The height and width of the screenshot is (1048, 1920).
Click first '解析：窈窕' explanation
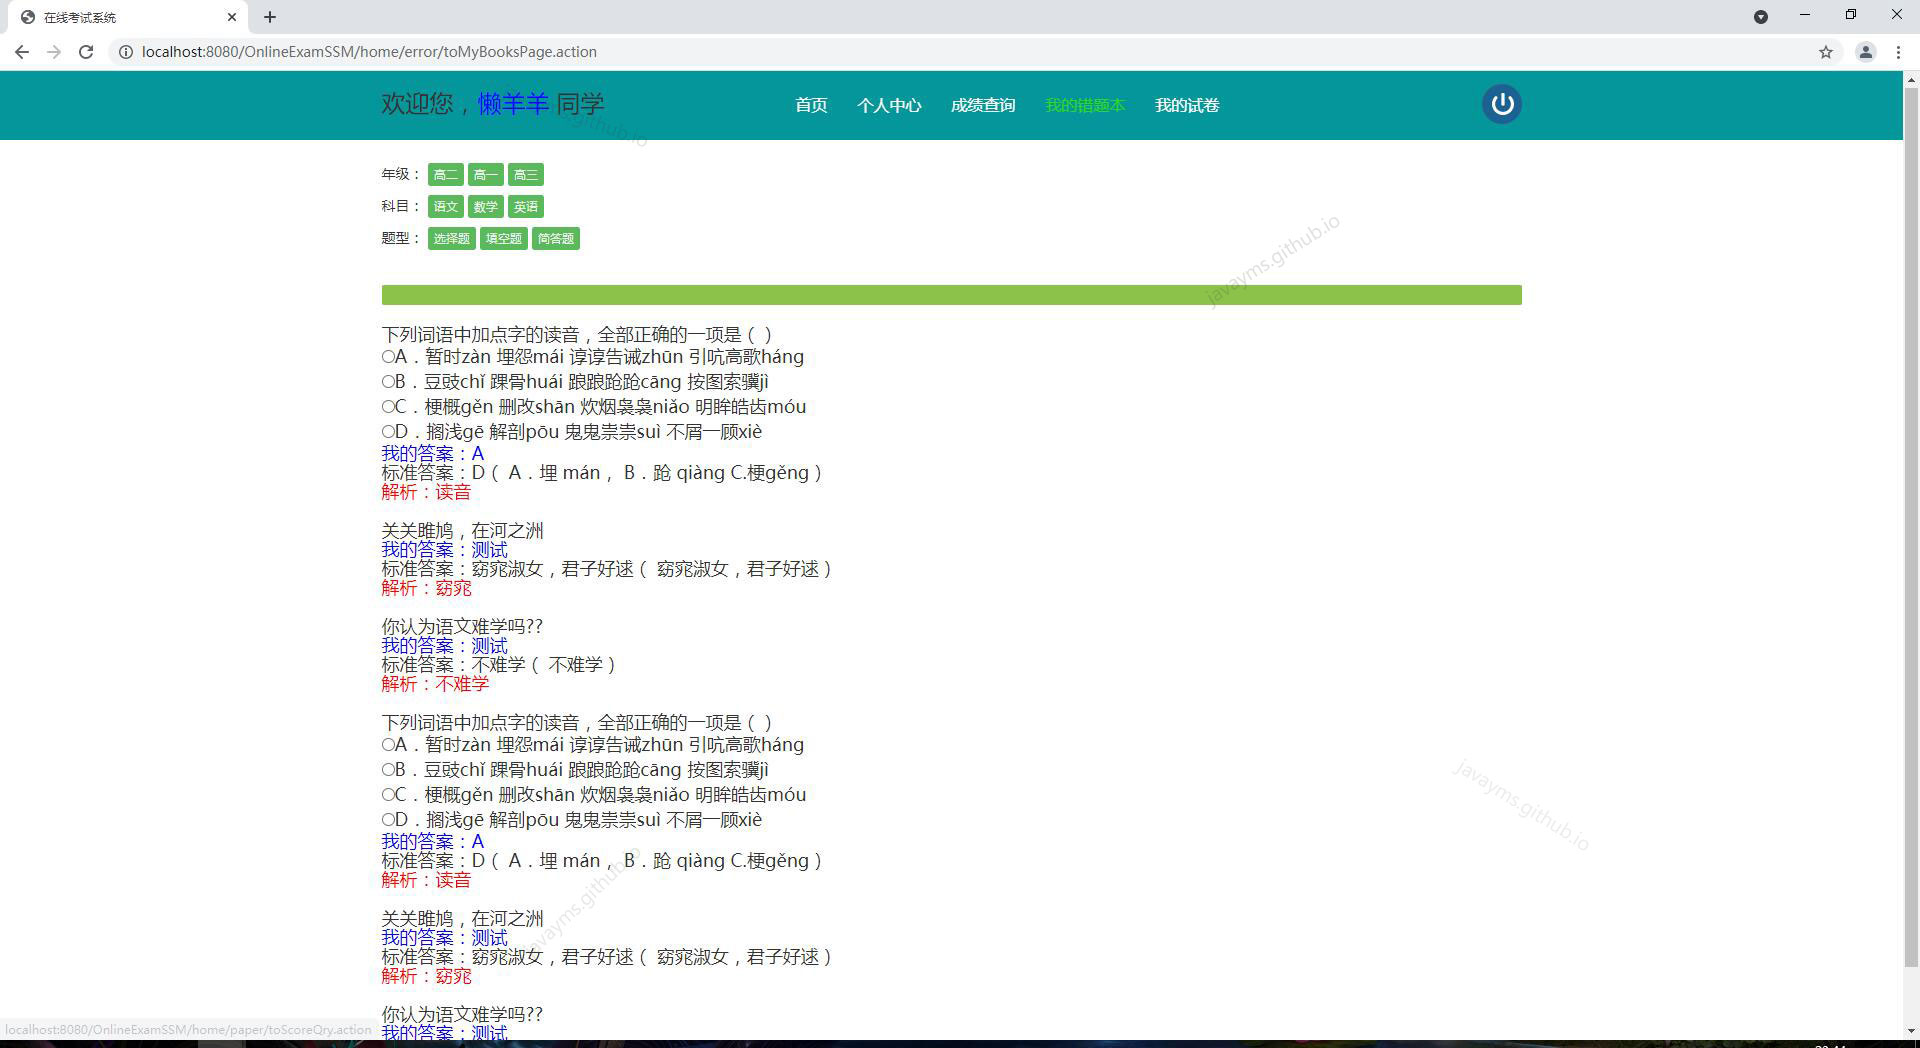click(x=426, y=588)
